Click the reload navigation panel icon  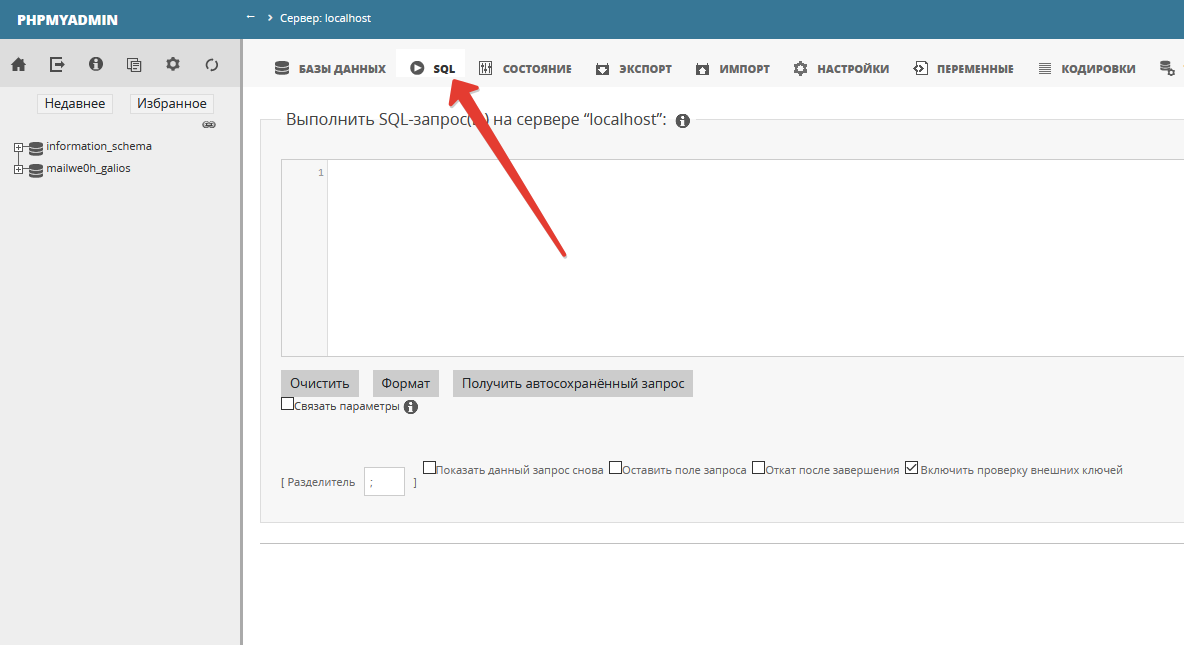212,65
